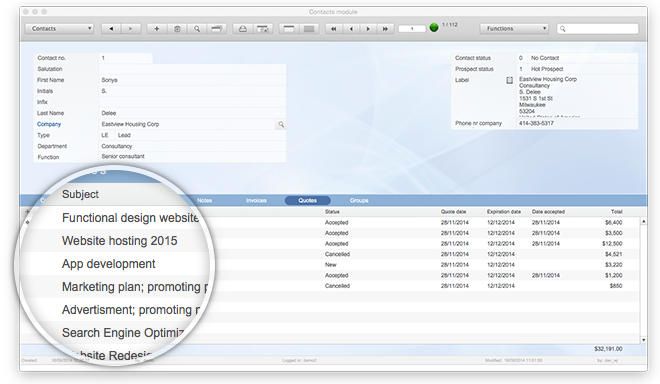Select the quote row totaling $850
The height and width of the screenshot is (384, 660).
[x=330, y=286]
